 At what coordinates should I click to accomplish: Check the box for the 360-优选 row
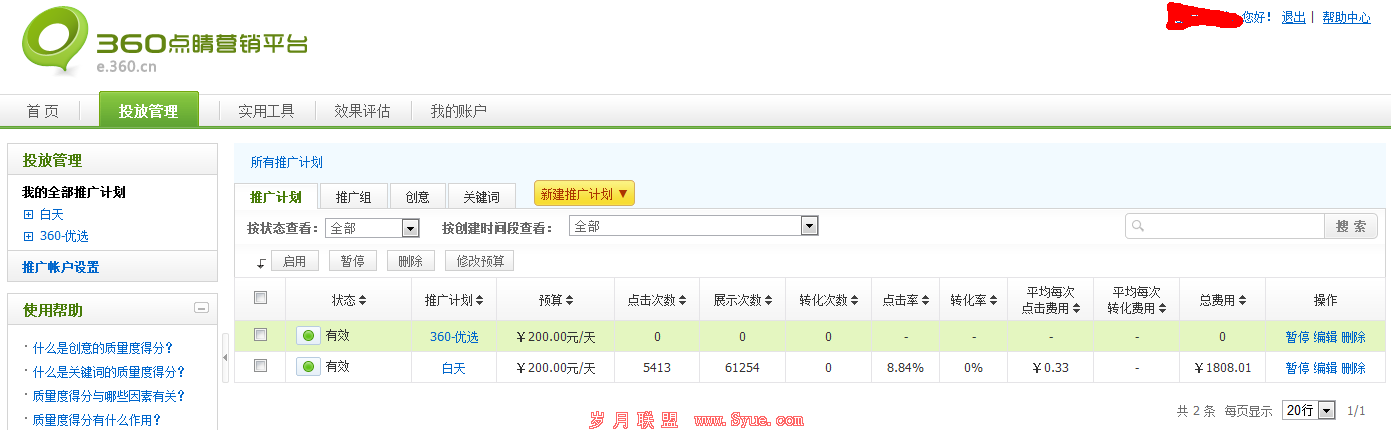coord(261,334)
